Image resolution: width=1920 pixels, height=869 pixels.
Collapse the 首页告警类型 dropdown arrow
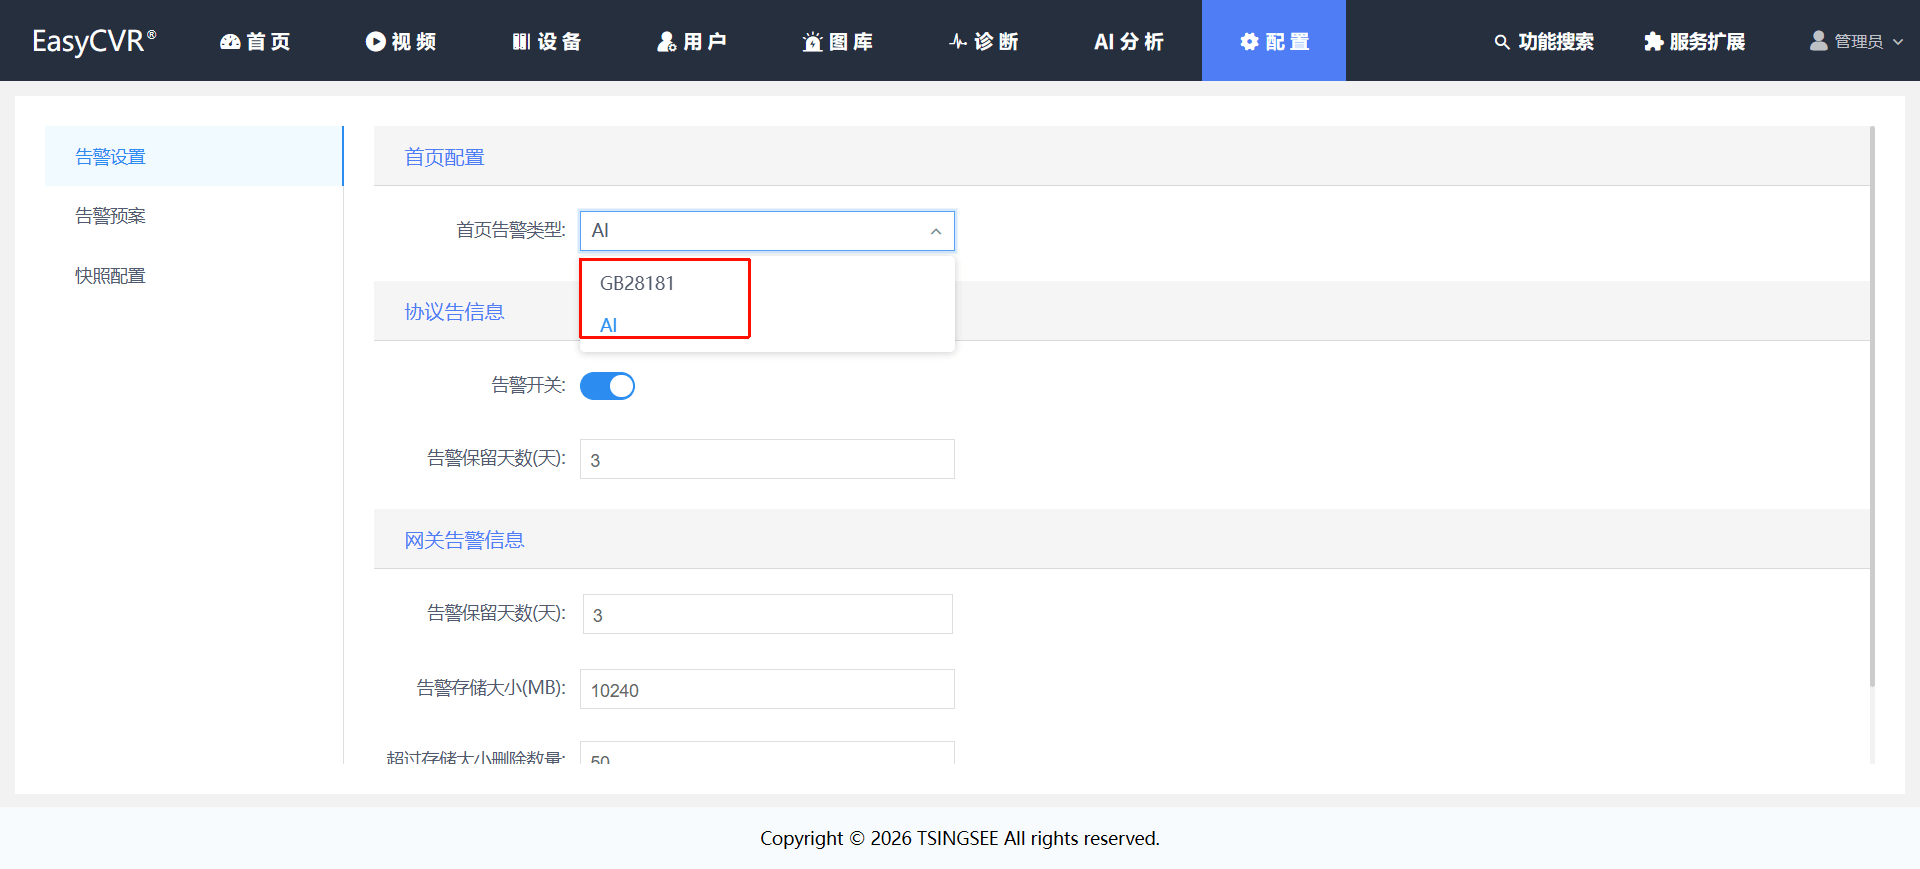(936, 231)
